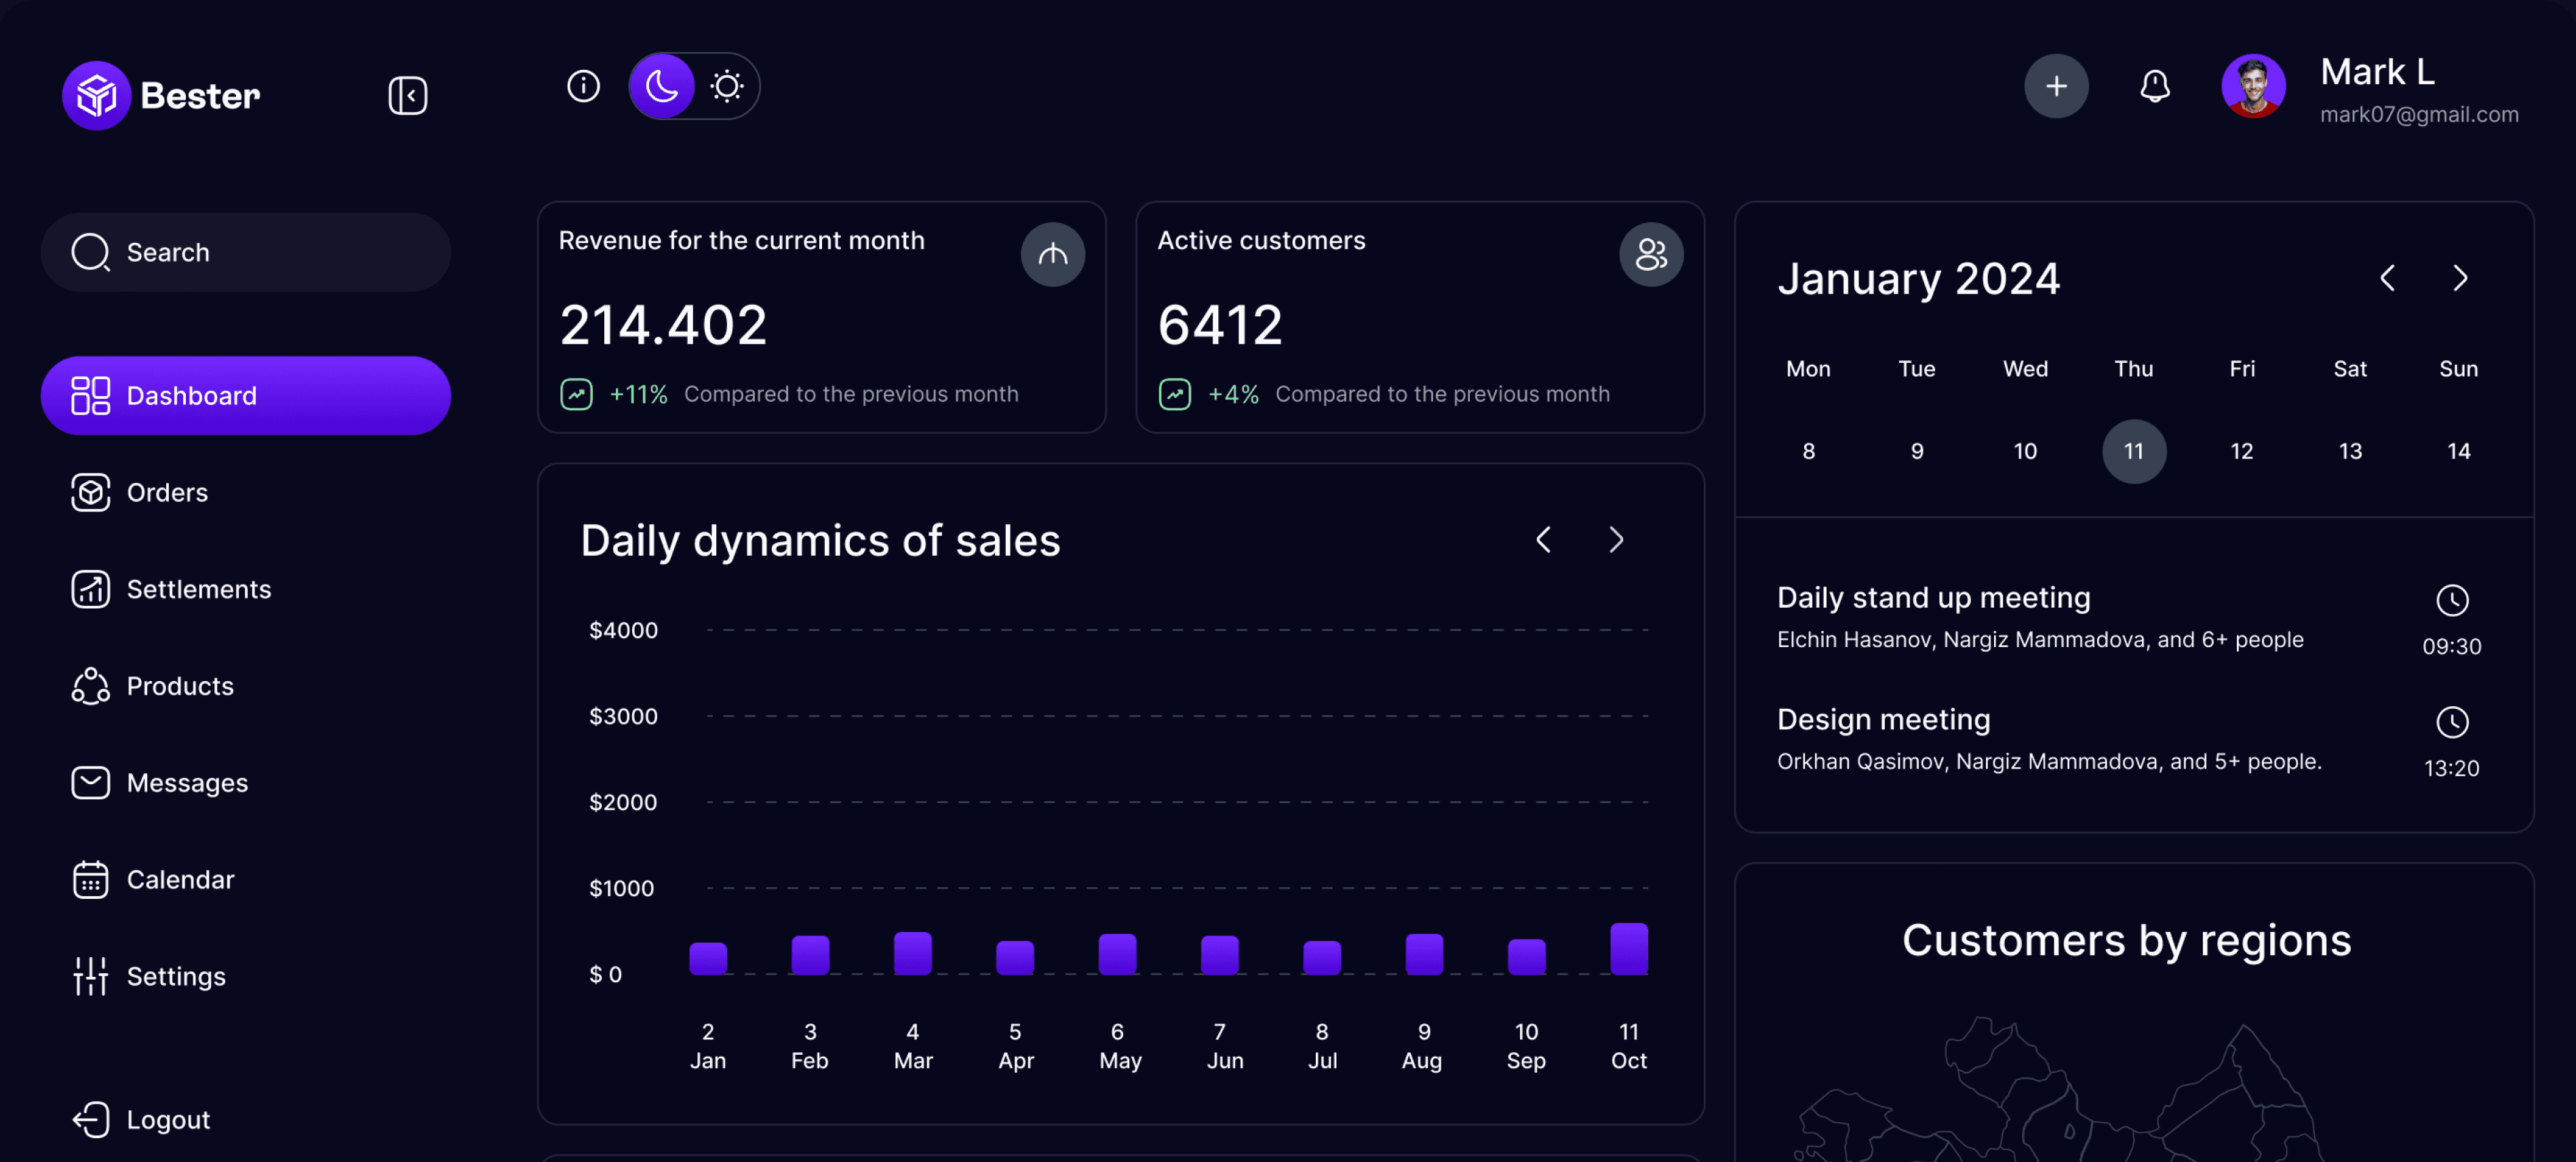
Task: Click clock icon above 13:20
Action: (x=2452, y=722)
